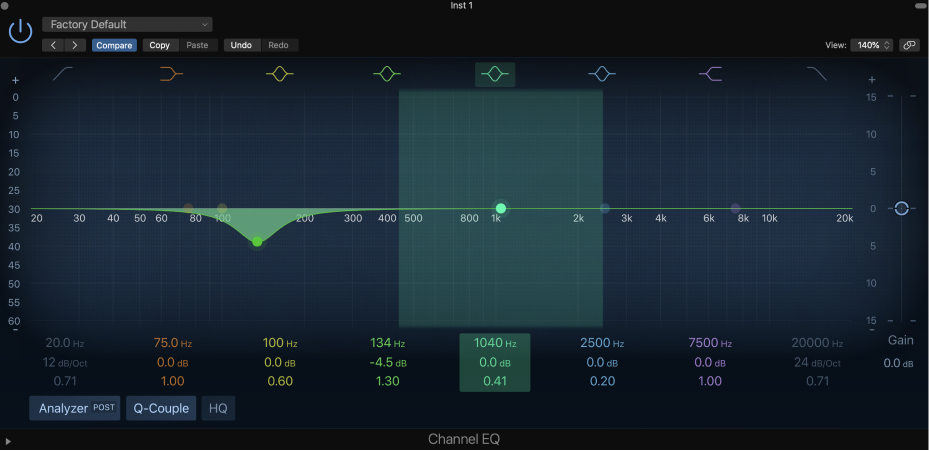Click the 75.0 Hz frequency value
The width and height of the screenshot is (929, 451).
point(172,343)
